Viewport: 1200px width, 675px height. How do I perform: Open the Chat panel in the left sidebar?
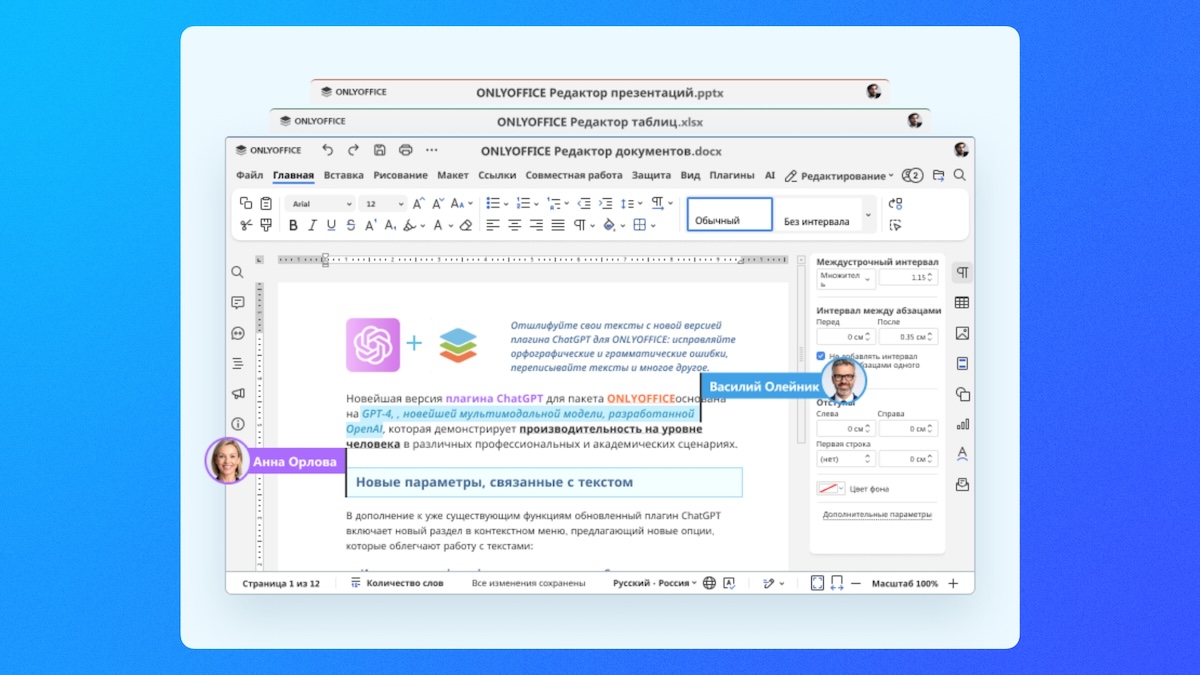(x=237, y=333)
